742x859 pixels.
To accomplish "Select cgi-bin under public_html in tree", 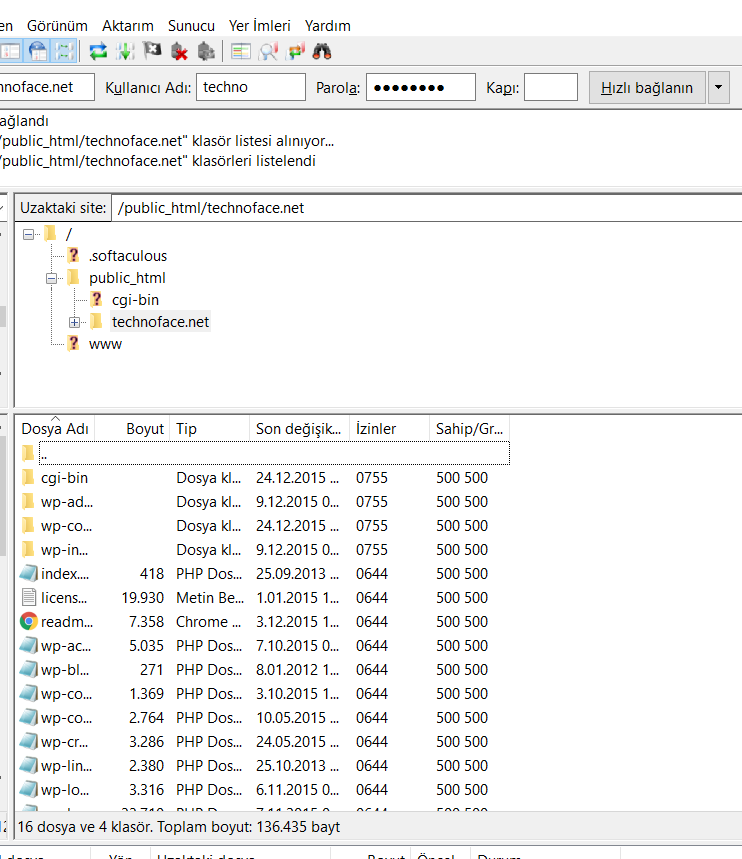I will [135, 300].
